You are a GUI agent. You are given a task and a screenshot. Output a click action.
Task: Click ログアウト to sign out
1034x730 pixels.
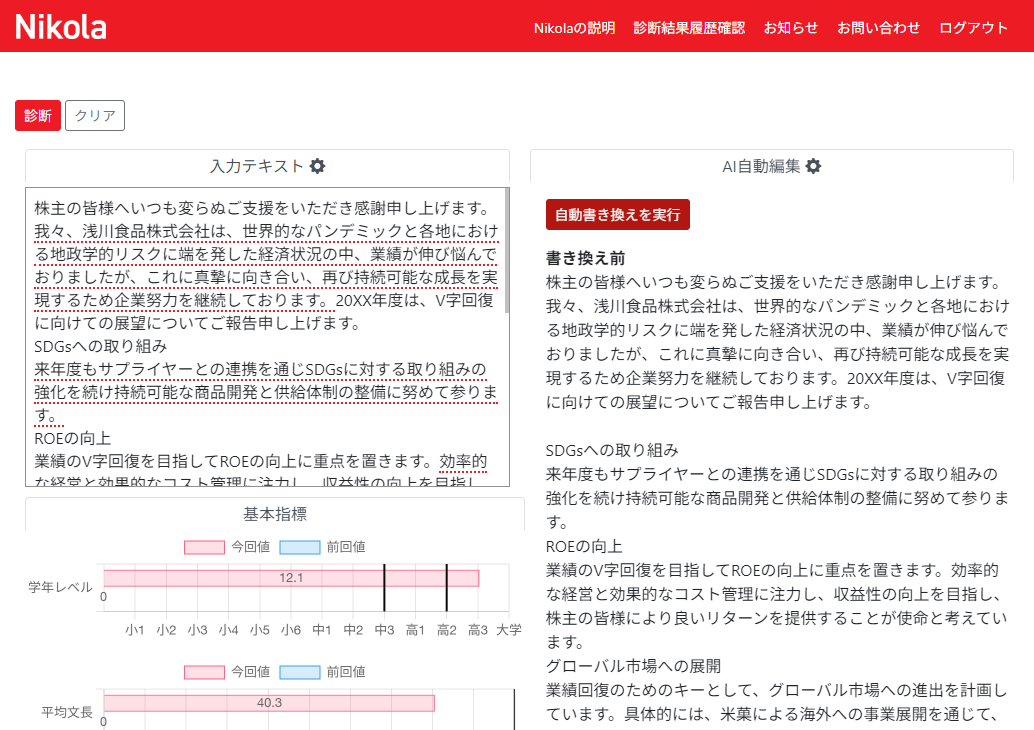(x=973, y=28)
